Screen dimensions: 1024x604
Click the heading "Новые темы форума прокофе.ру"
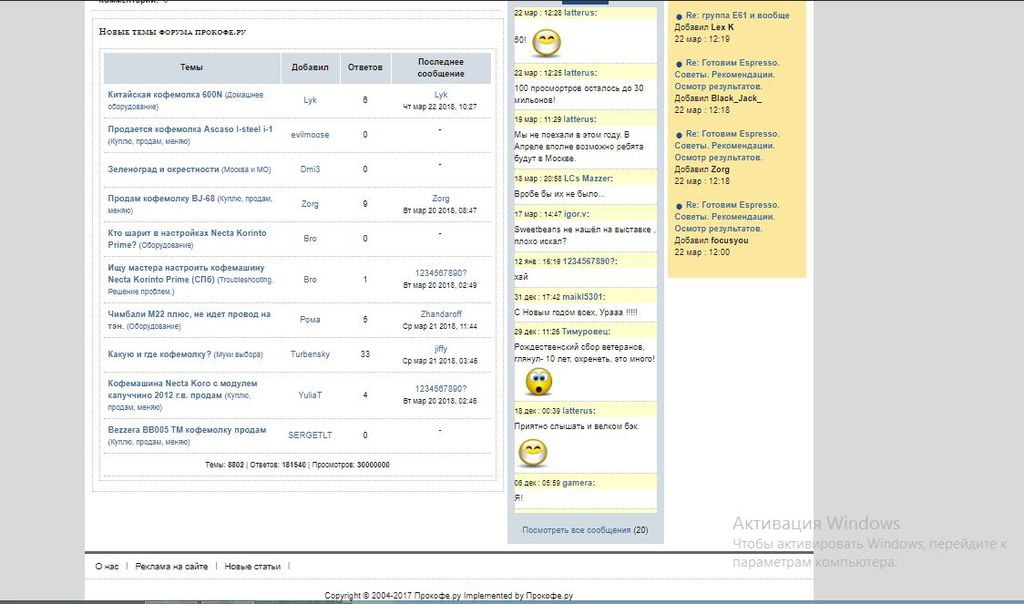pyautogui.click(x=172, y=31)
